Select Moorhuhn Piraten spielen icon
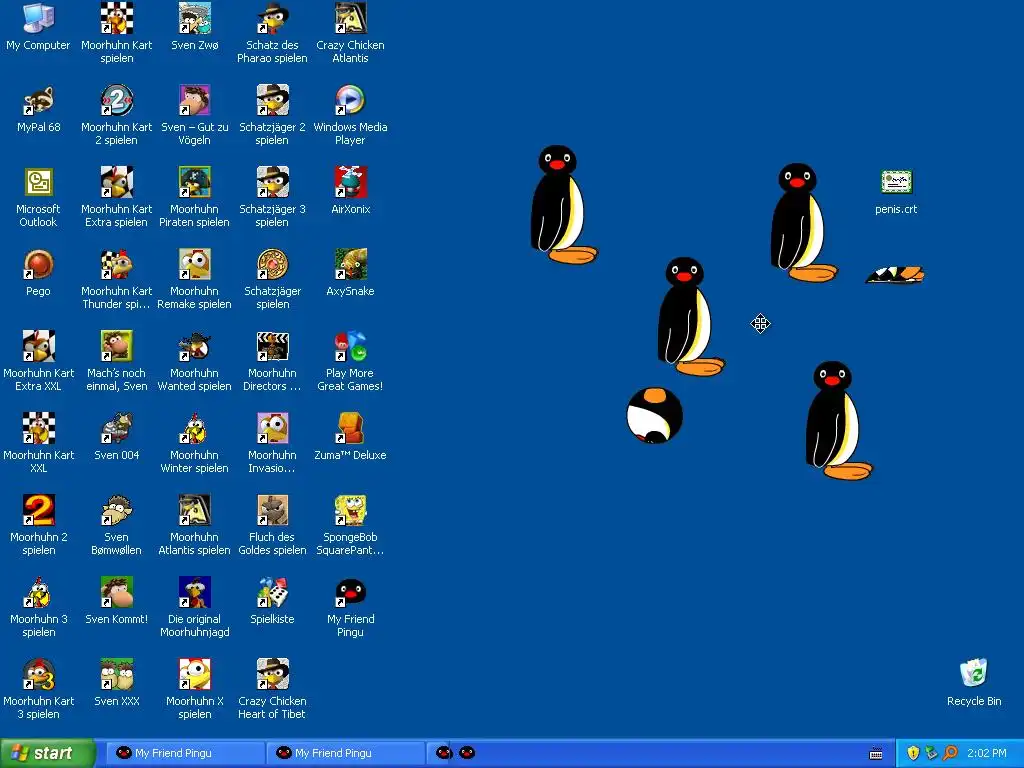Screen dimensions: 1024x768 195,182
